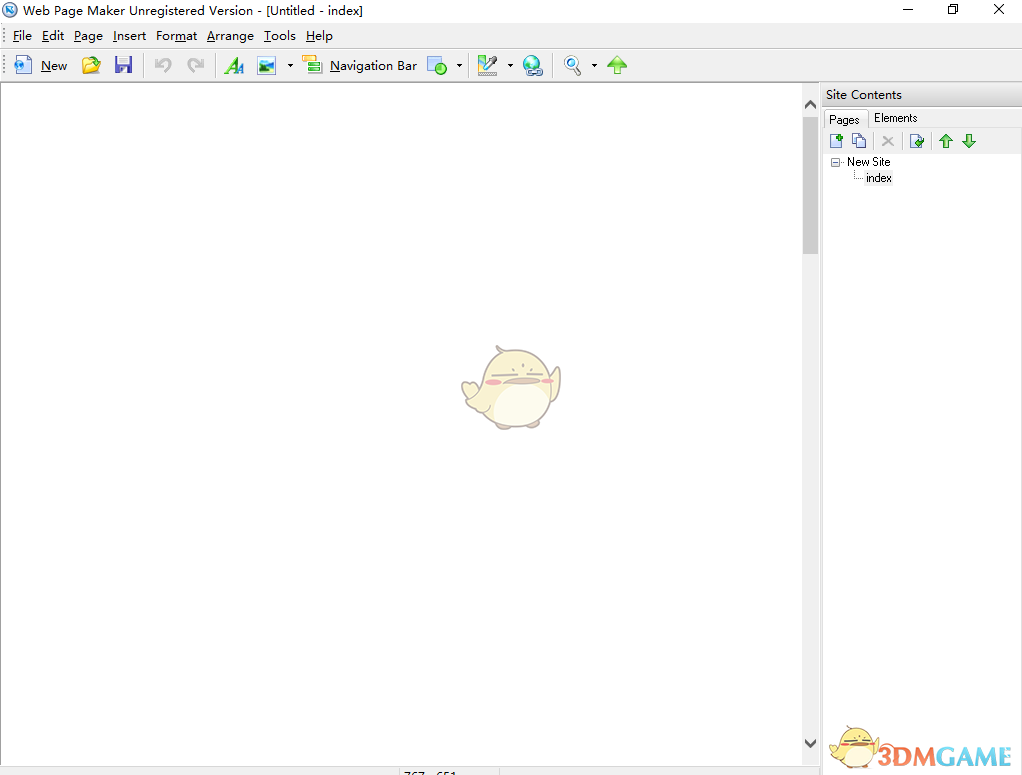This screenshot has height=775, width=1022.
Task: Collapse the New Site tree node
Action: tap(836, 162)
